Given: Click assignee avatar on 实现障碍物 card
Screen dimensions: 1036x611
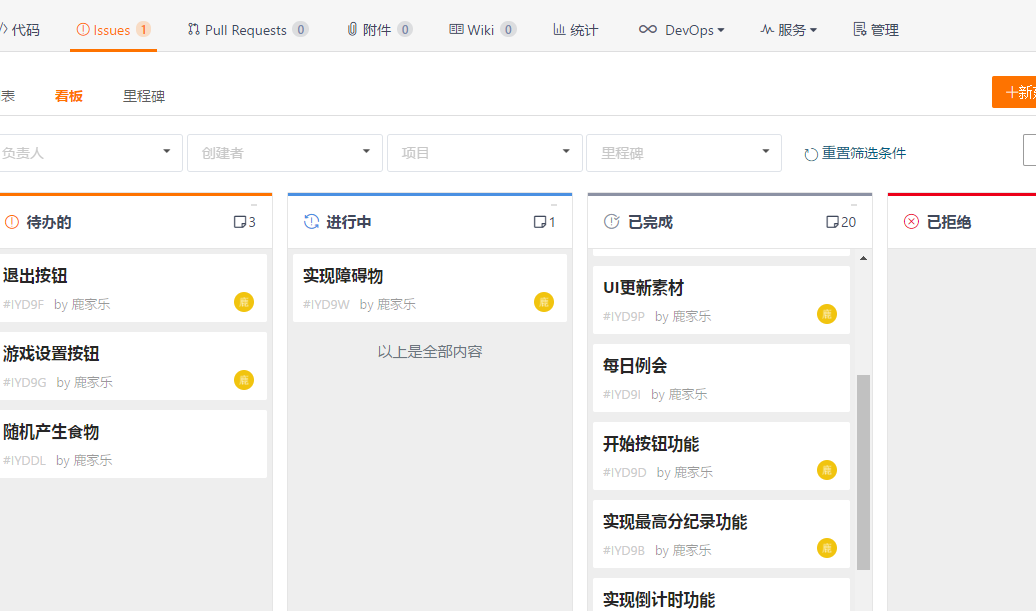Looking at the screenshot, I should [544, 303].
